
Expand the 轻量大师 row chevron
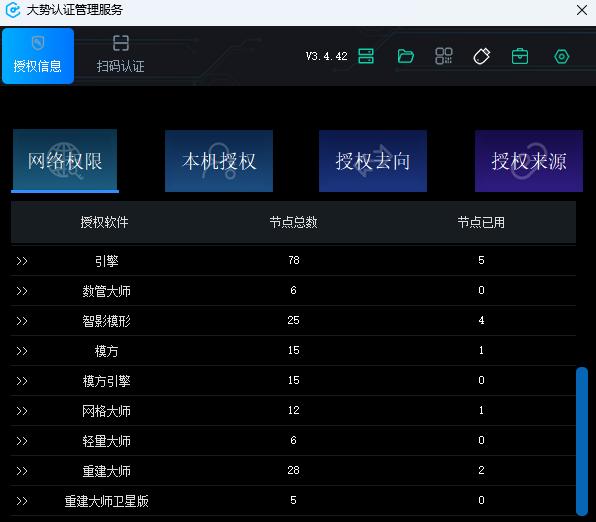22,441
